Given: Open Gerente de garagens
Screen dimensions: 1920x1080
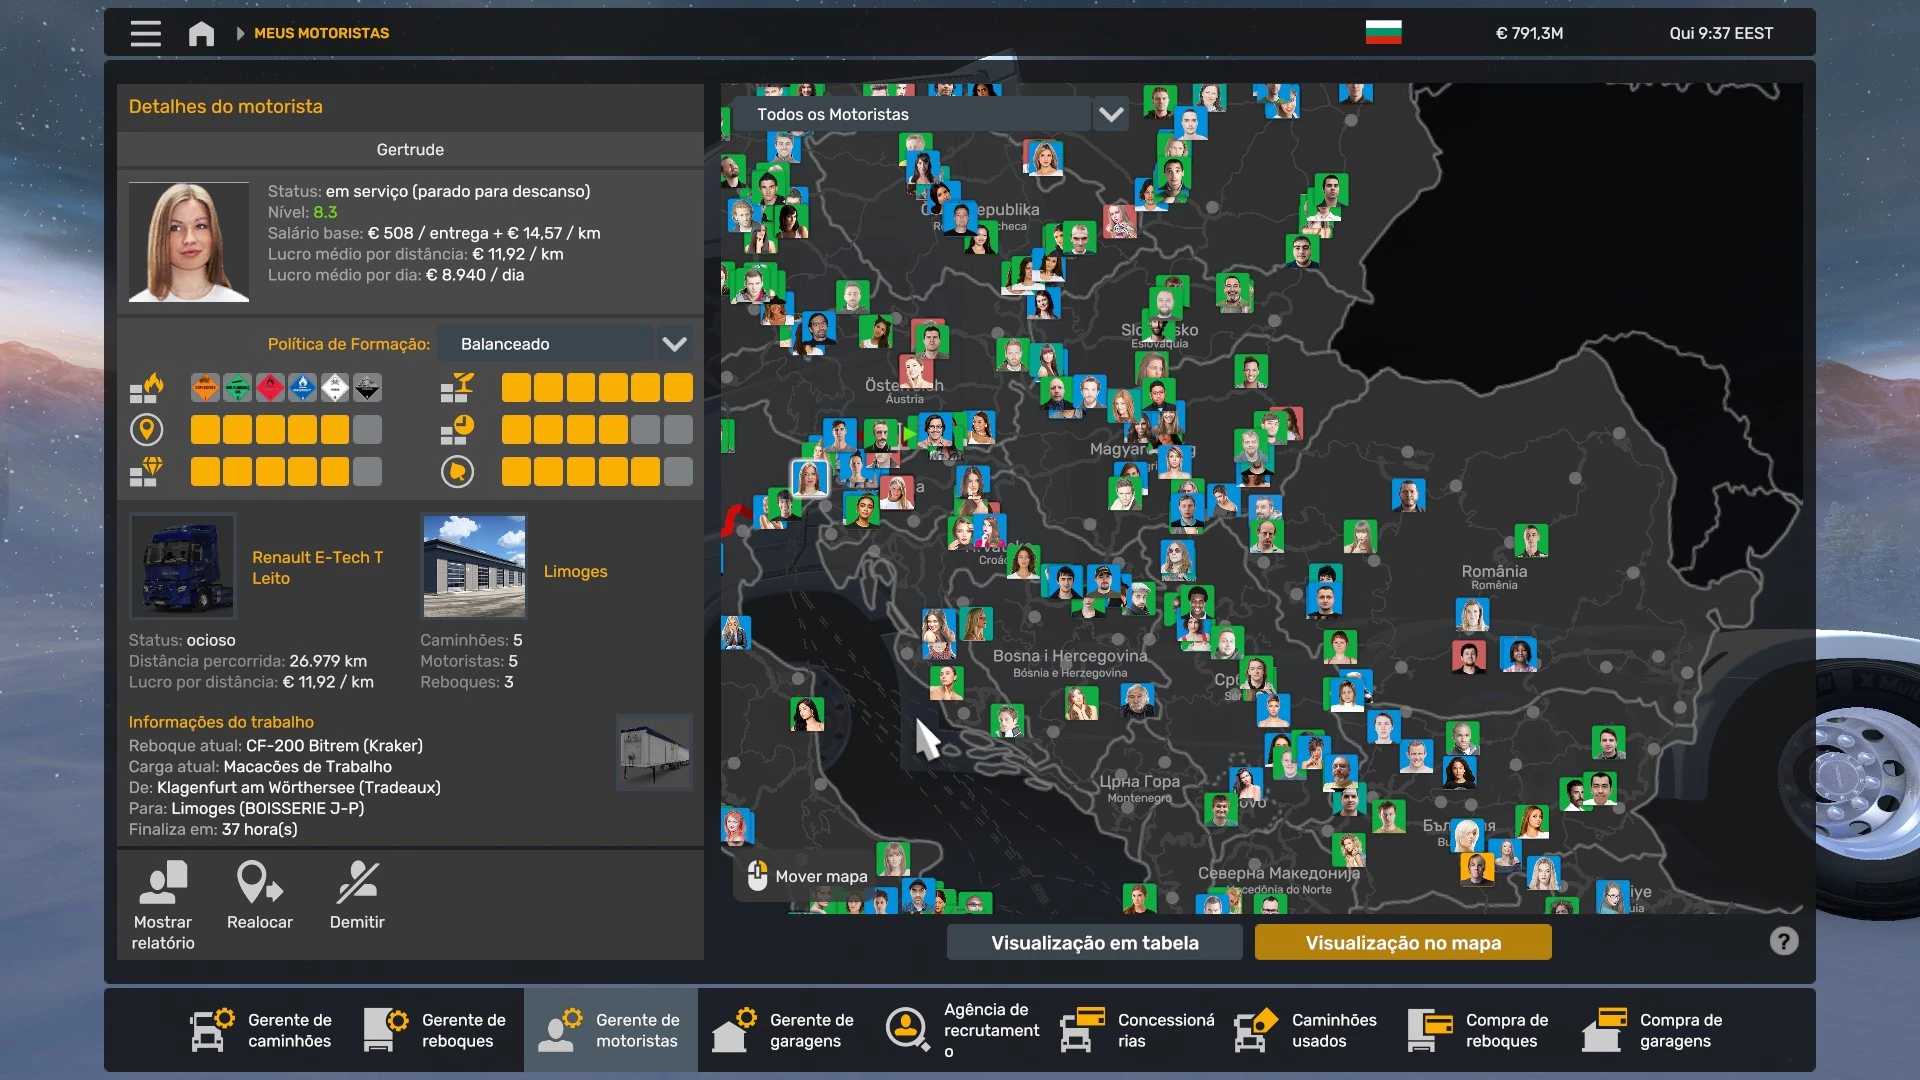Looking at the screenshot, I should 784,1030.
